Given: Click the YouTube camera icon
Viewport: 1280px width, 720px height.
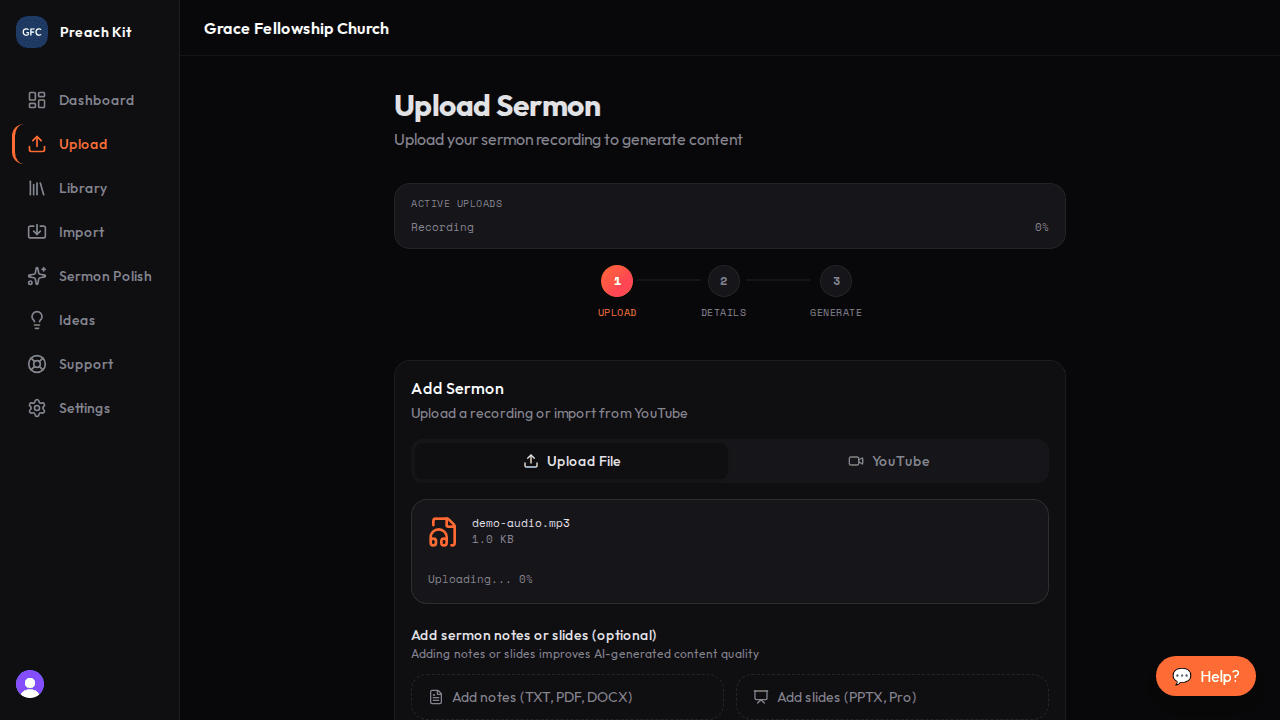Looking at the screenshot, I should point(856,461).
